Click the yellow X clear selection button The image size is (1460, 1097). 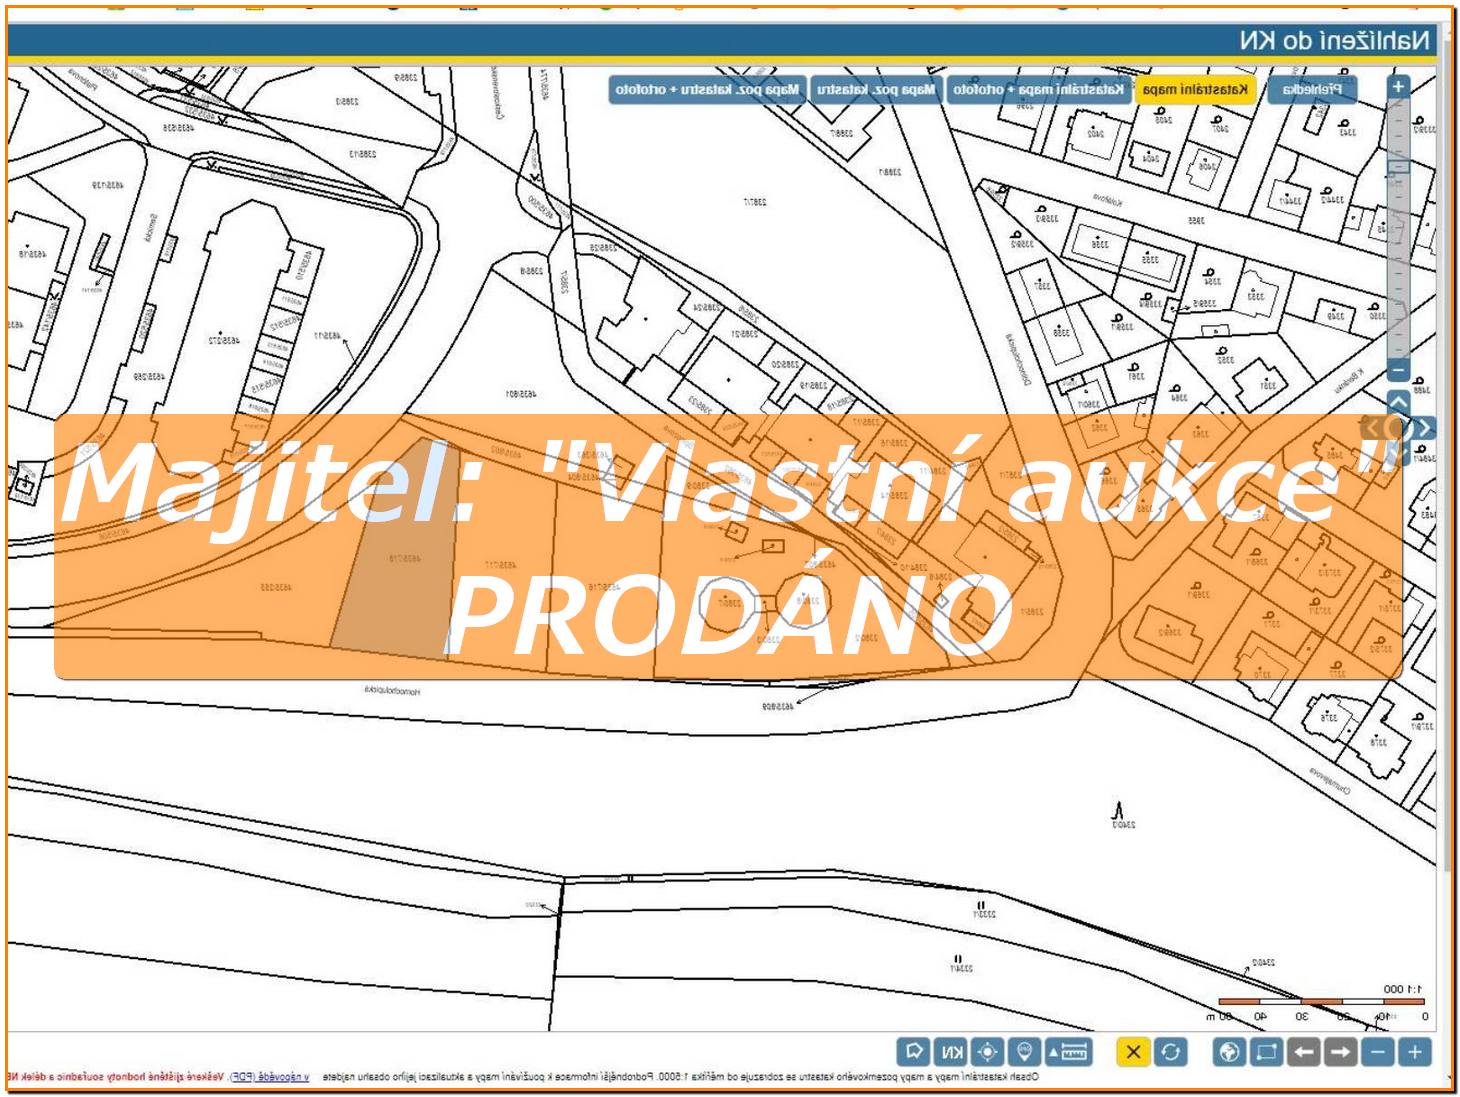(1133, 1051)
